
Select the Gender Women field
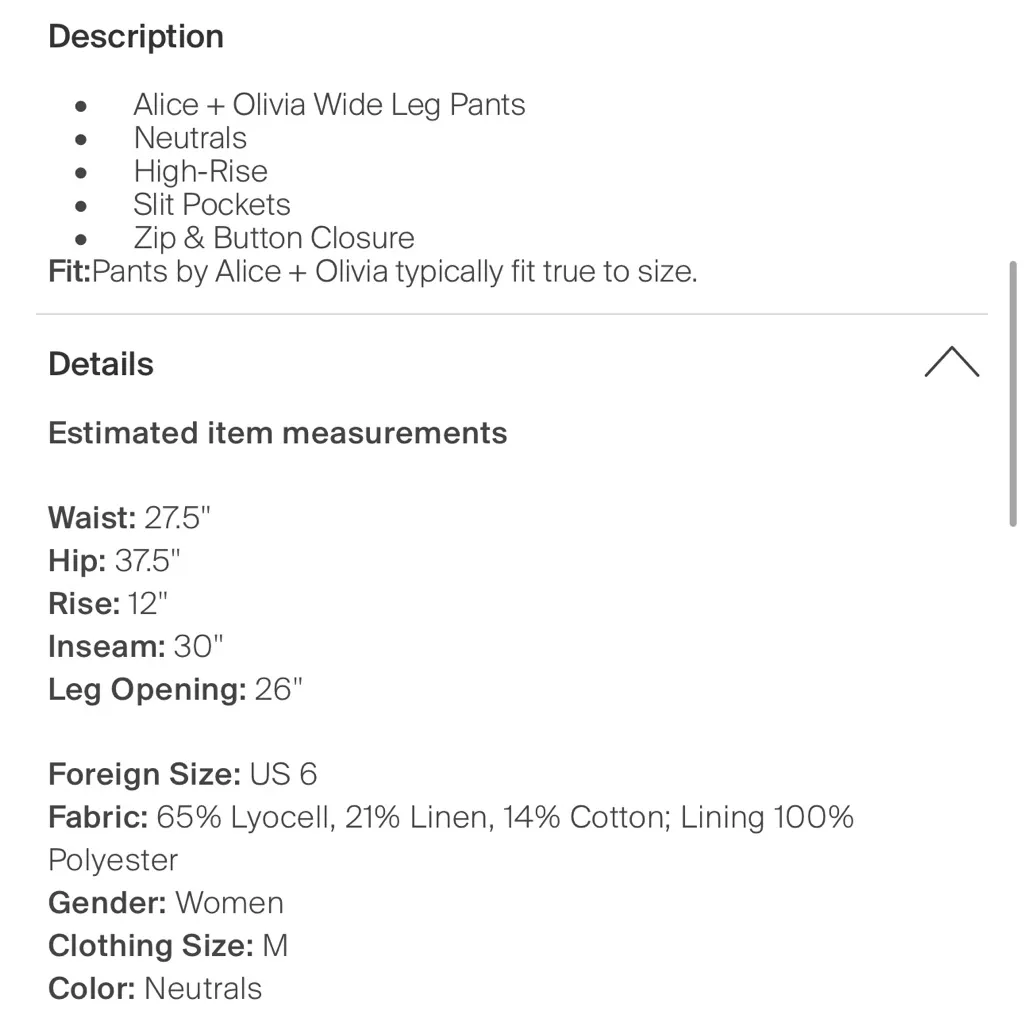[x=166, y=903]
